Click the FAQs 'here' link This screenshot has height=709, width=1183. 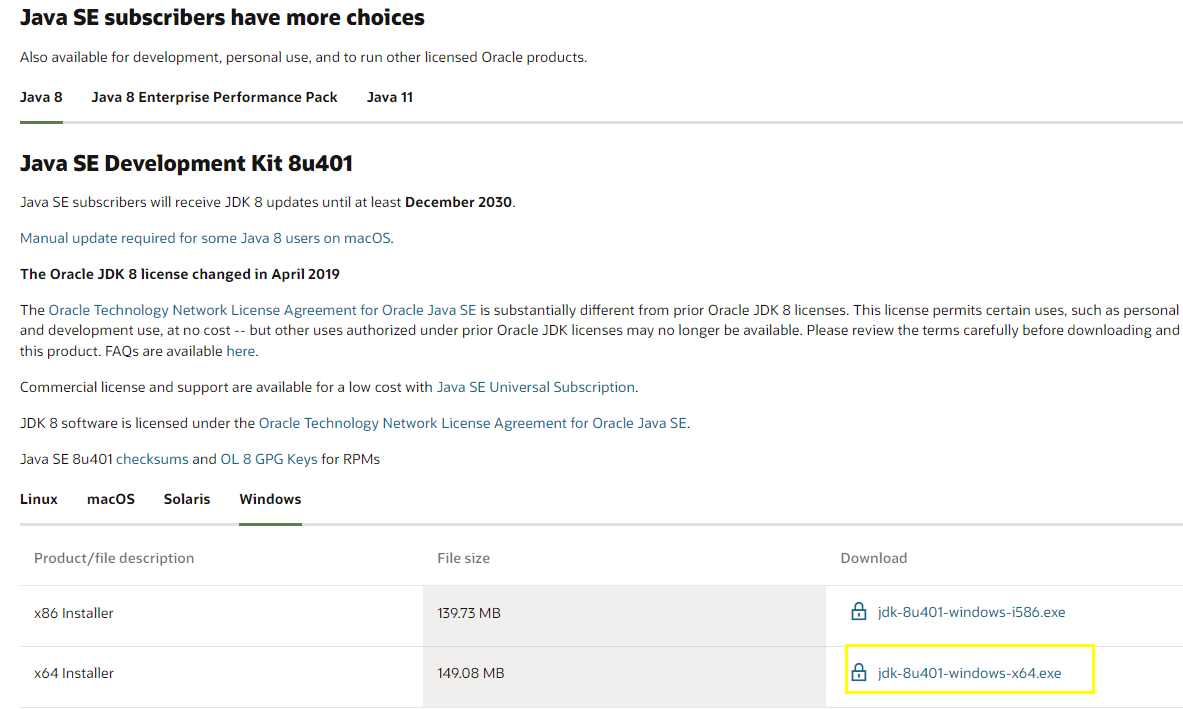240,351
